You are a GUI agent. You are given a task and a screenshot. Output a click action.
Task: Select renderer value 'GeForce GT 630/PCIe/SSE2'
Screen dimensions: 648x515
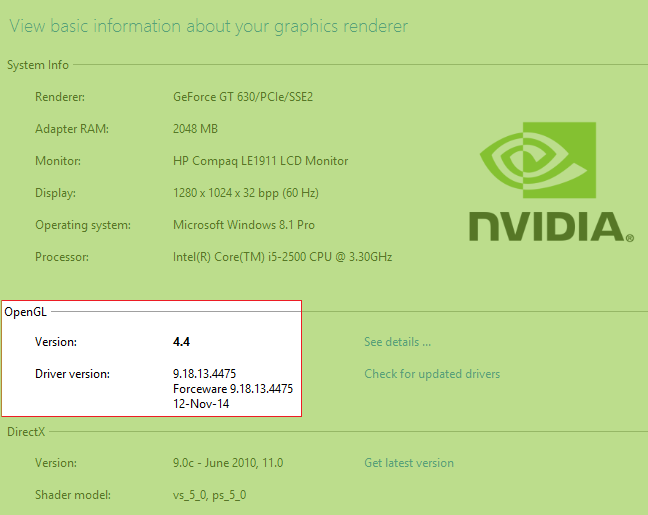point(243,97)
